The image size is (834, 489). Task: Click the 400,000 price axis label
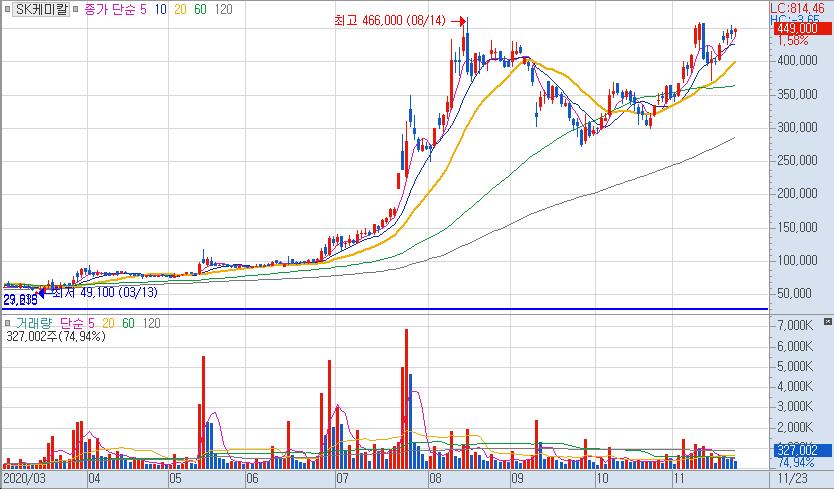point(797,61)
